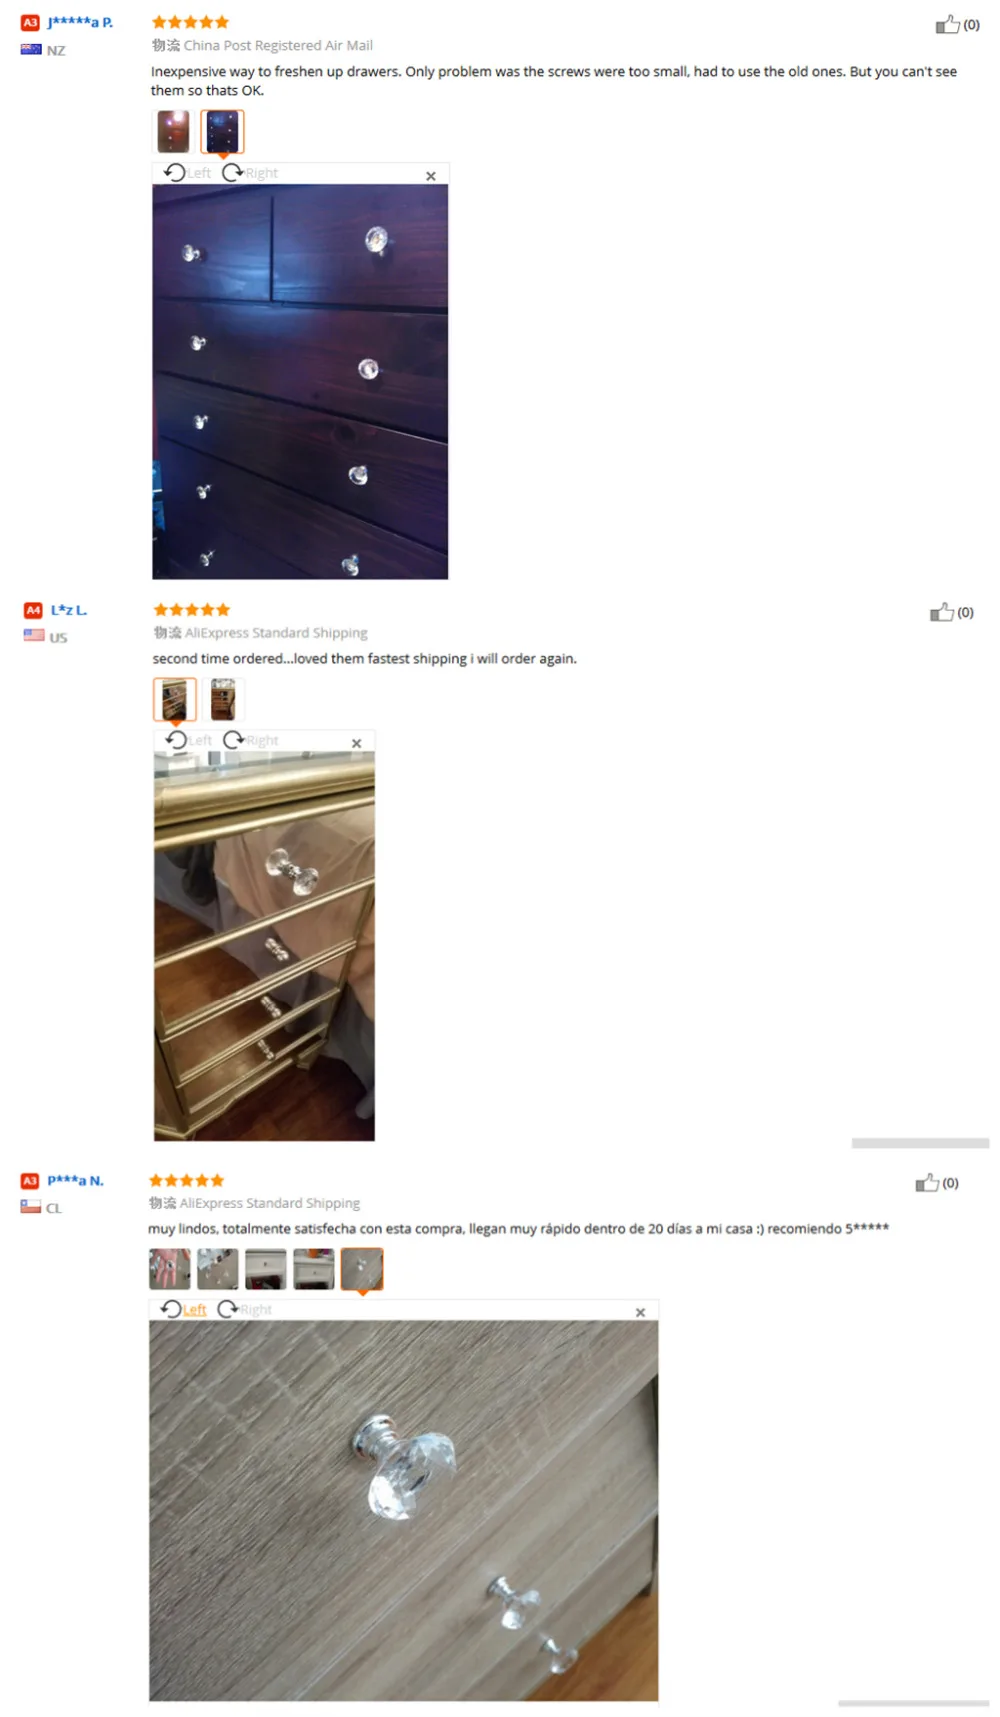
Task: Select second thumbnail in L*z L. review
Action: (223, 699)
